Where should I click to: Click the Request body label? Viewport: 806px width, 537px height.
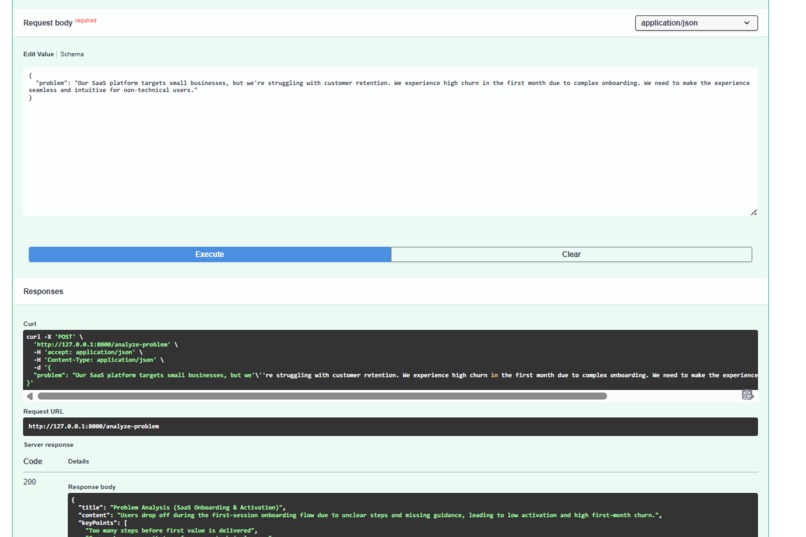tap(48, 23)
